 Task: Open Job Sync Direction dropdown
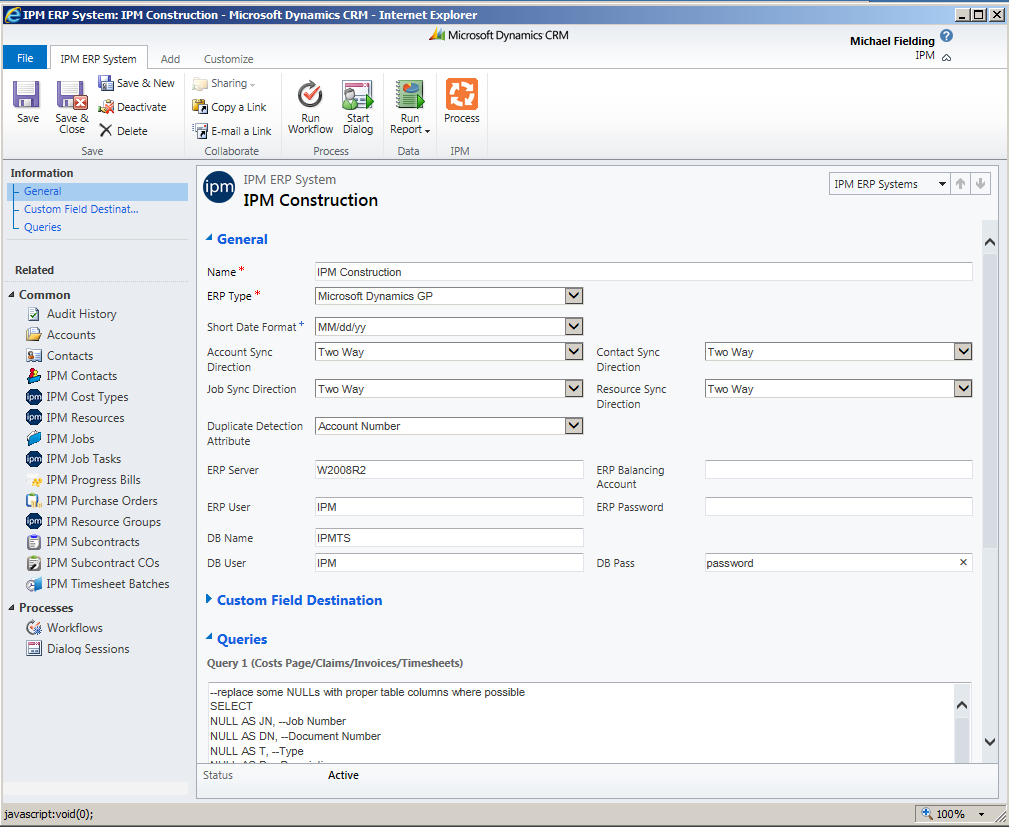(x=574, y=389)
